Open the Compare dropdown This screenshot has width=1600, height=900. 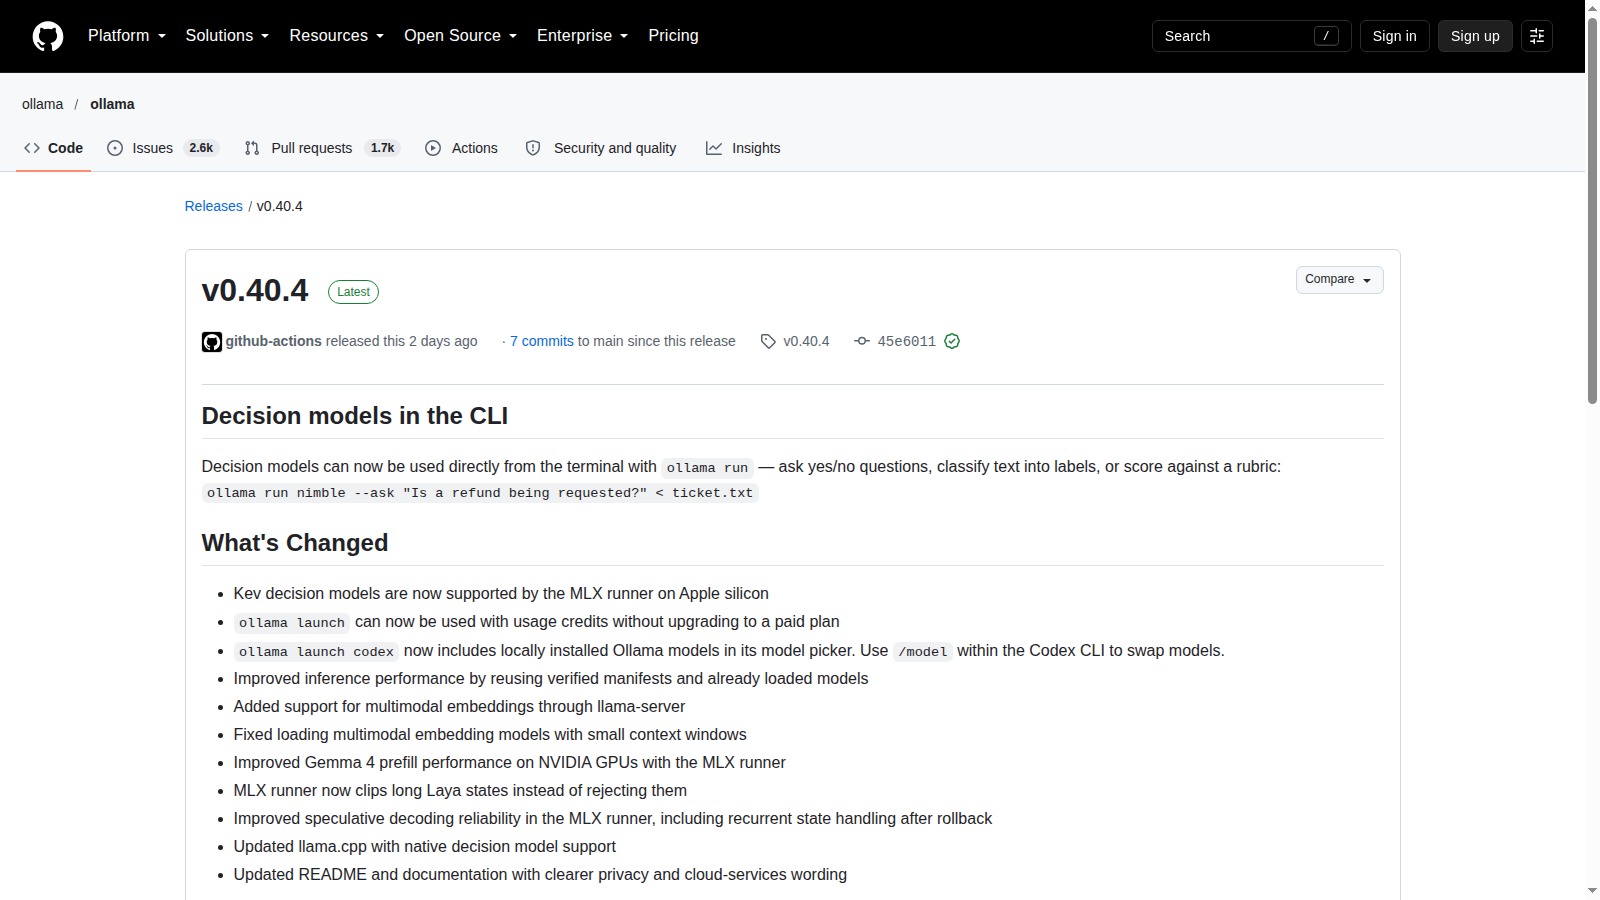tap(1340, 280)
